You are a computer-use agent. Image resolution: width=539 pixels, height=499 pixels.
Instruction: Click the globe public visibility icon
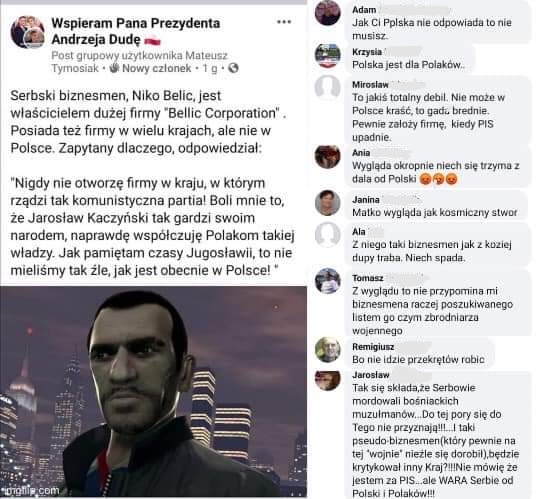[233, 68]
